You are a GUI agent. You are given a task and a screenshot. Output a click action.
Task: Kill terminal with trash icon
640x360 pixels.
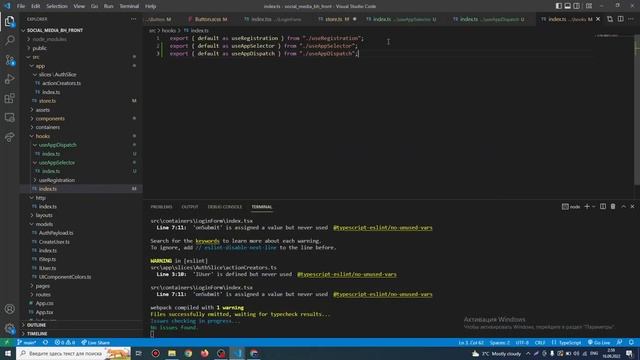click(613, 207)
